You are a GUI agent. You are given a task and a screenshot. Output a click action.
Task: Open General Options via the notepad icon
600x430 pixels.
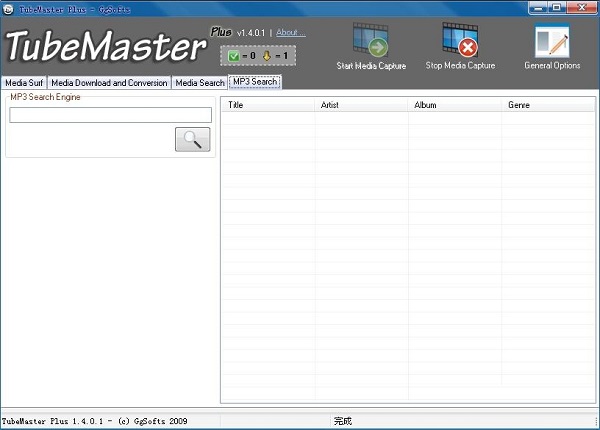pyautogui.click(x=552, y=41)
